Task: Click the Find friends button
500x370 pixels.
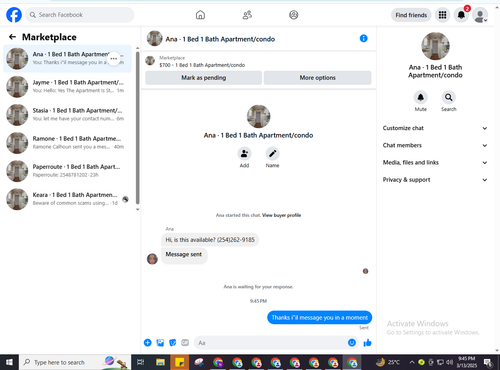Action: coord(411,15)
